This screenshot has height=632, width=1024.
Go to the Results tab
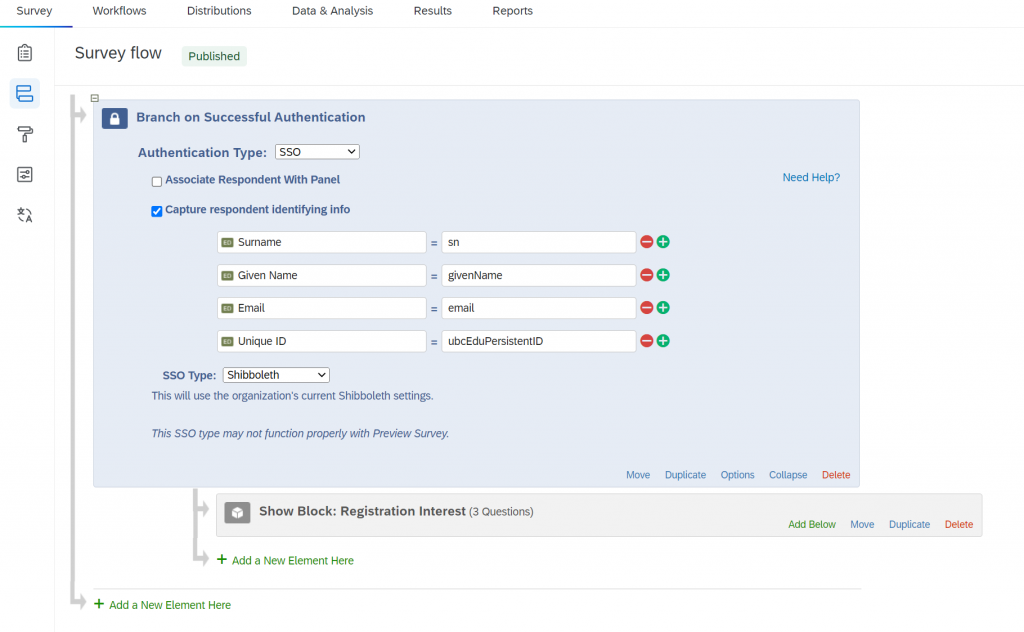[432, 11]
